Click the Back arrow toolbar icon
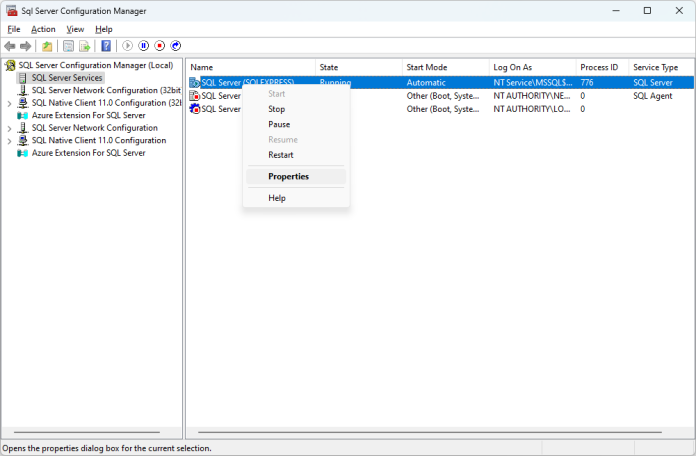The image size is (696, 456). click(x=10, y=46)
